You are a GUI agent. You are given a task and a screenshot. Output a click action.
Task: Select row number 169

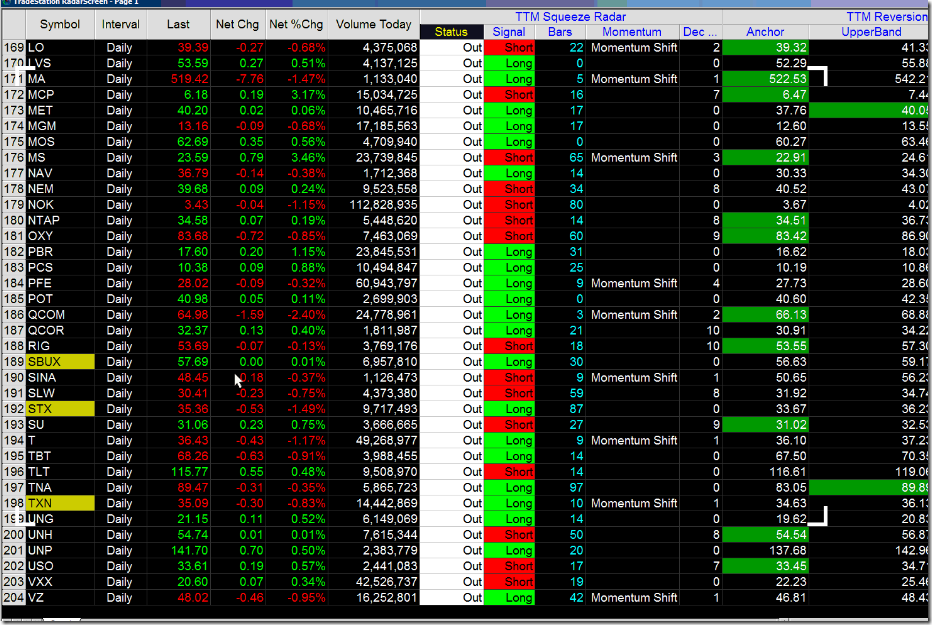coord(14,48)
